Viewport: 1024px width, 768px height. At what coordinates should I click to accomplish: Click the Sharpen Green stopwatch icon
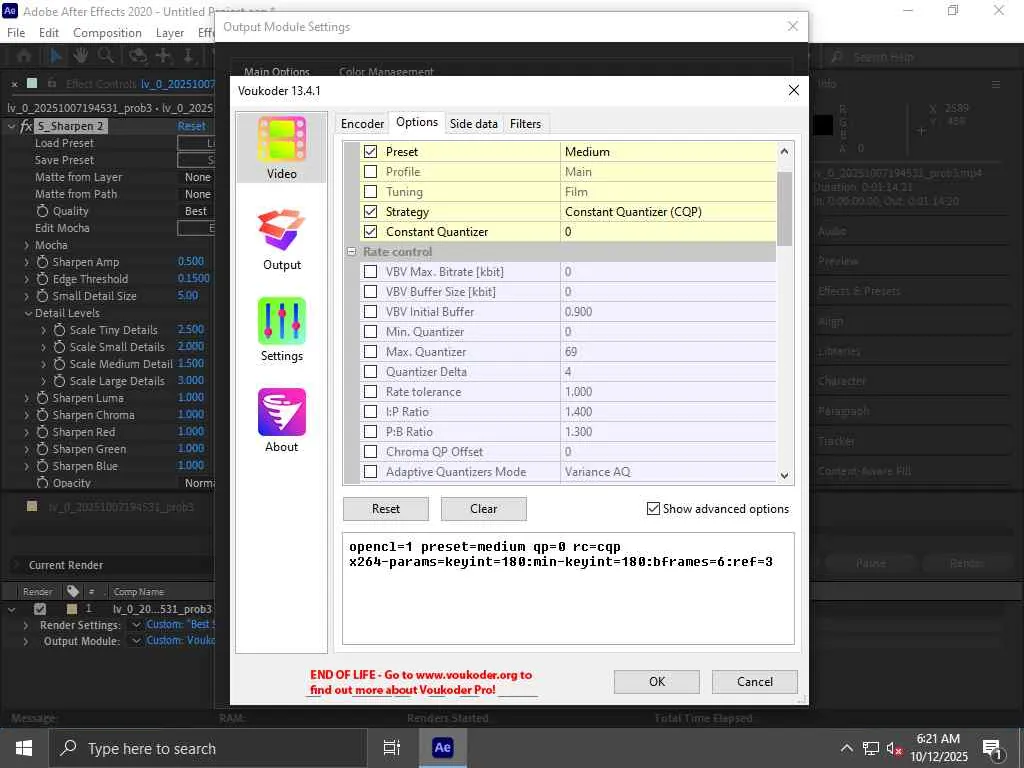coord(42,449)
